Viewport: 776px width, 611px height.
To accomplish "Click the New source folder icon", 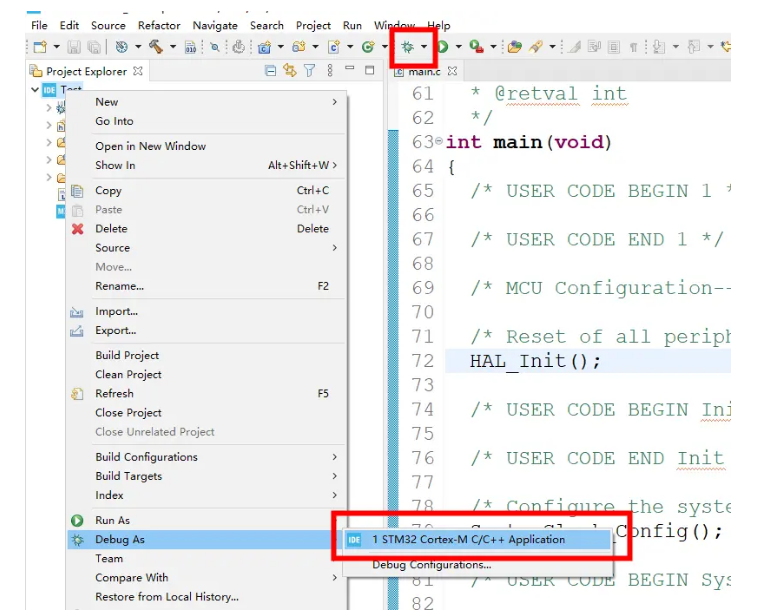I will tap(299, 47).
